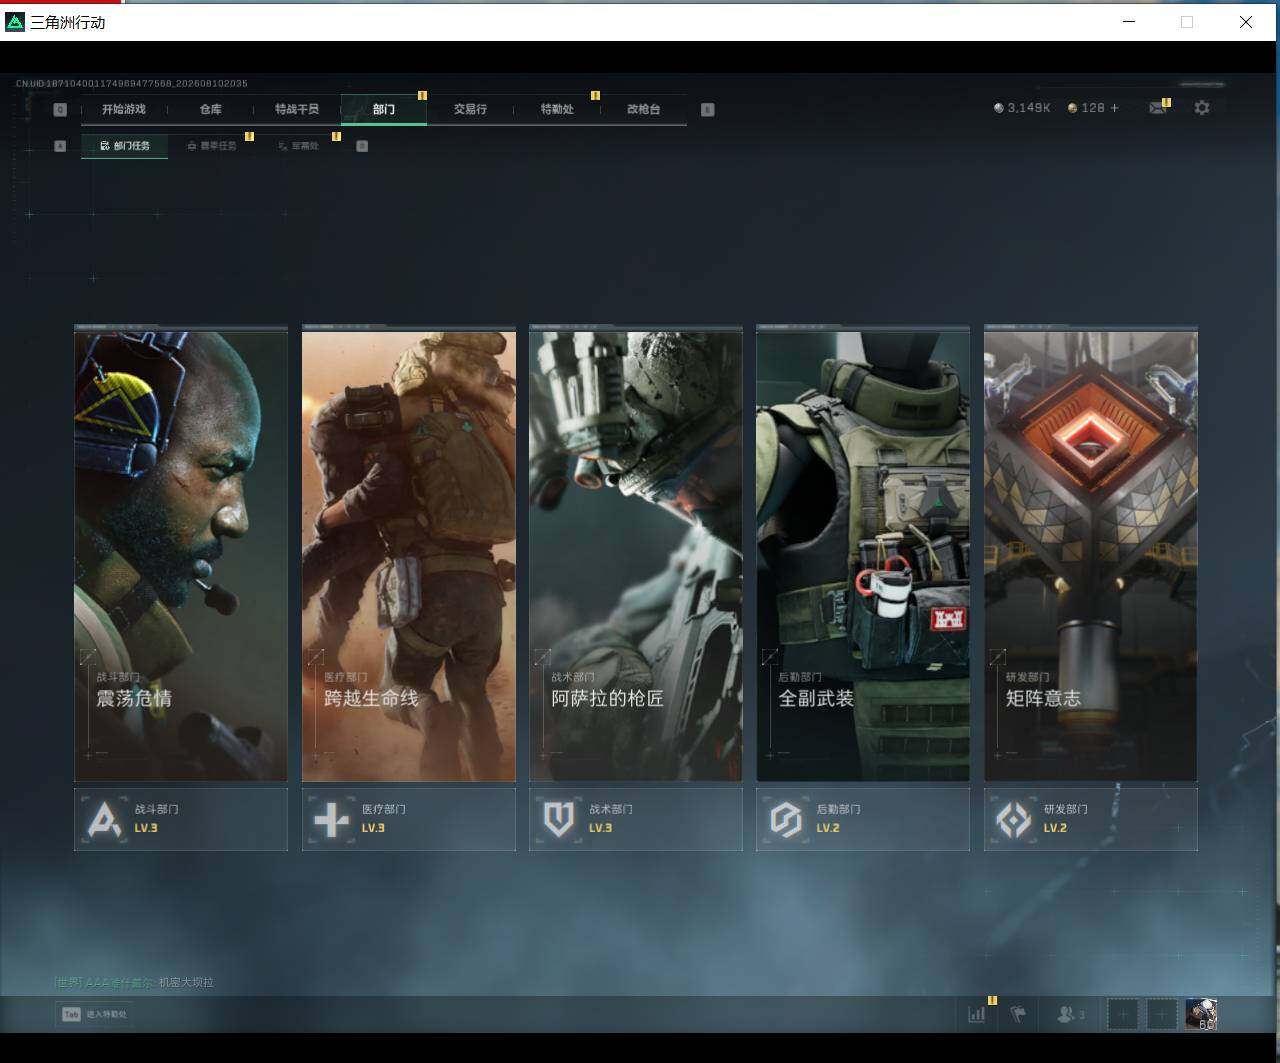Viewport: 1280px width, 1063px height.
Task: Click the E next-tab key icon
Action: pos(708,109)
